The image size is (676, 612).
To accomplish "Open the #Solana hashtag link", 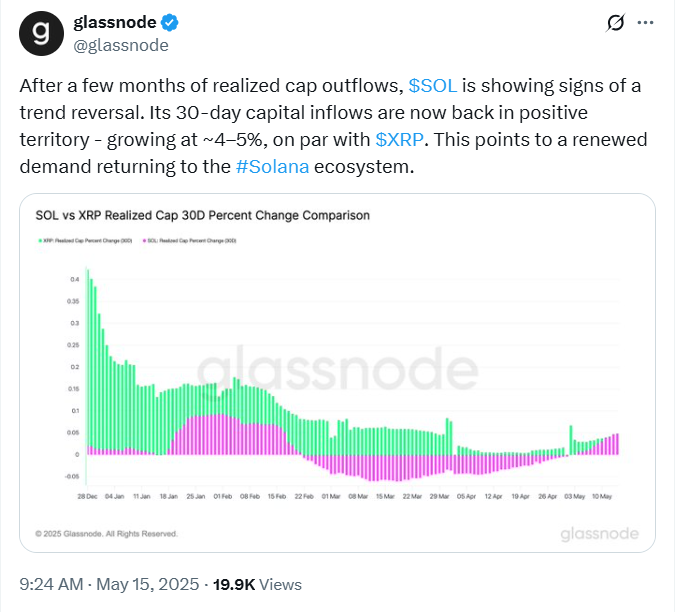I will point(273,166).
